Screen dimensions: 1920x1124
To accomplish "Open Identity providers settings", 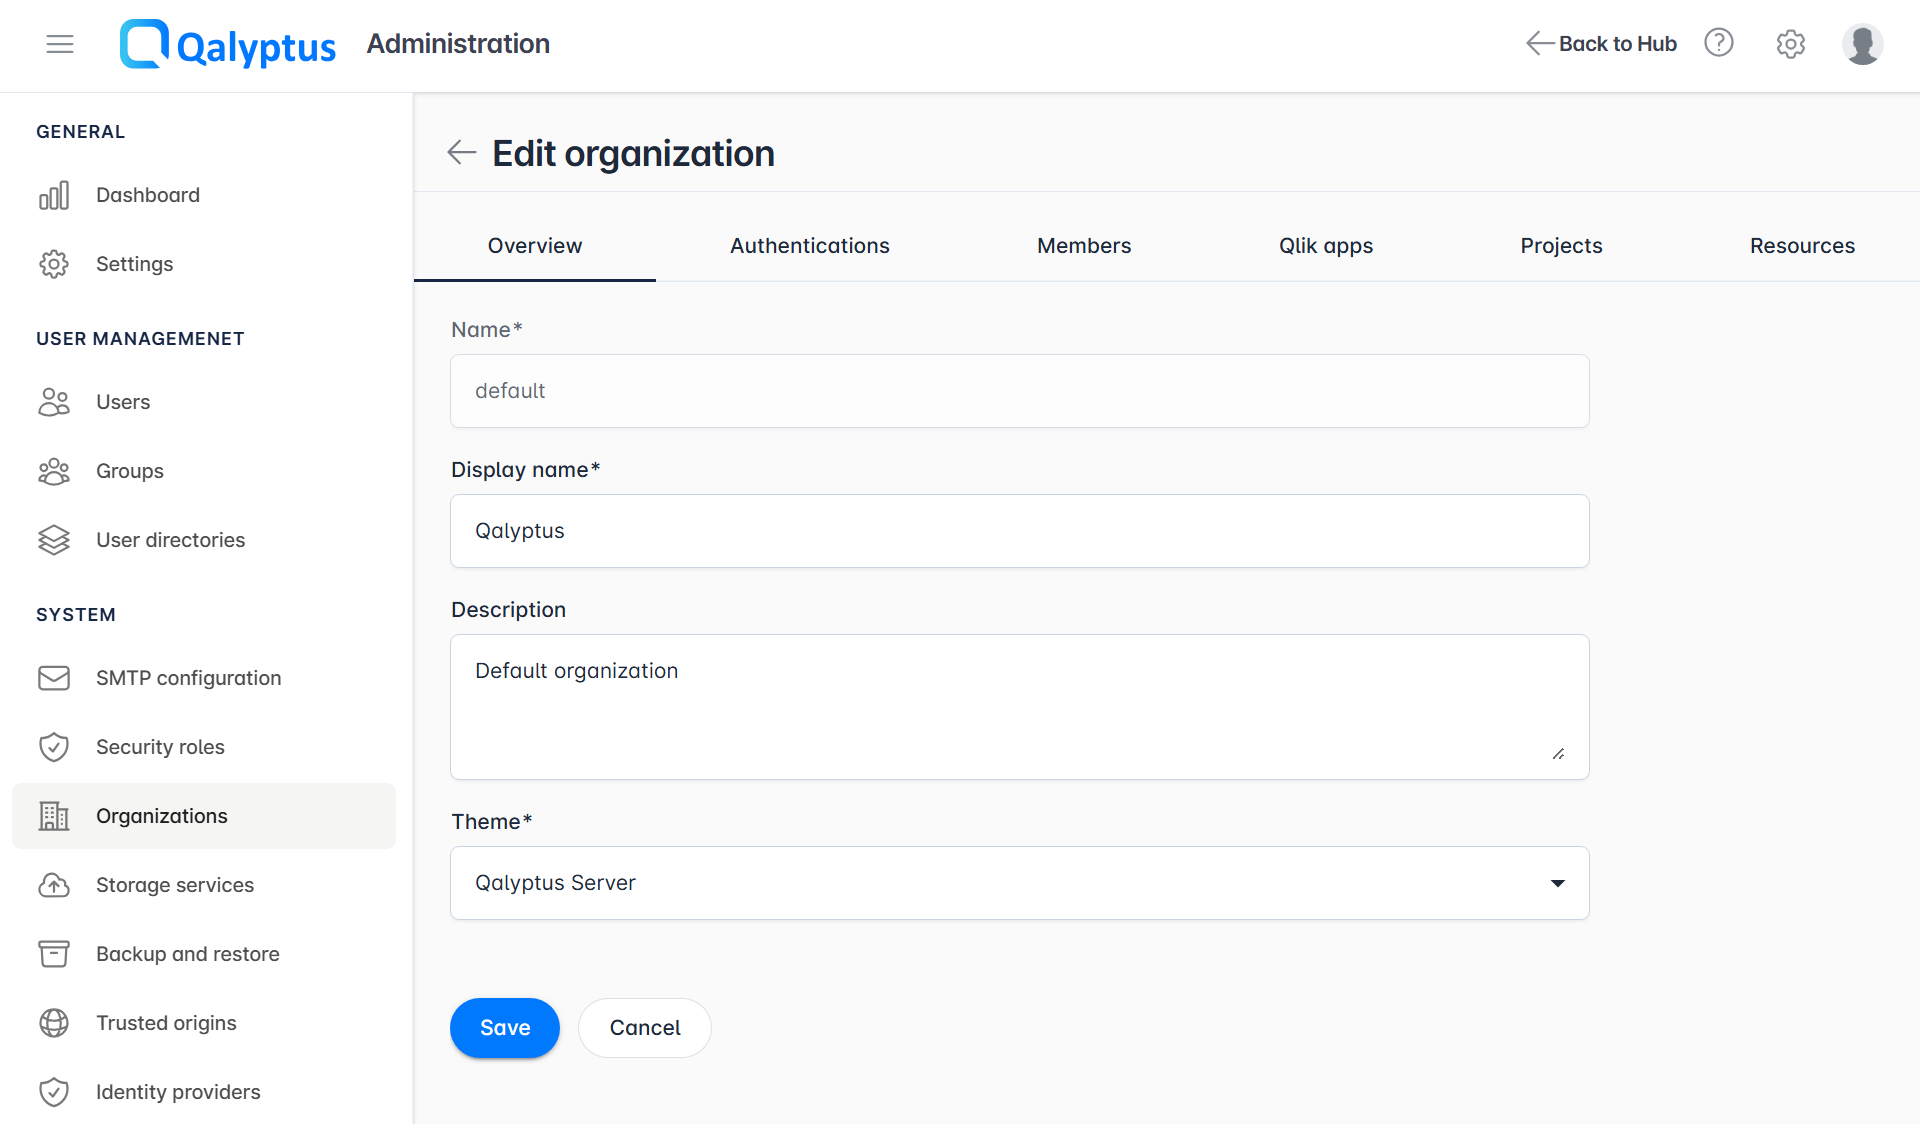I will click(178, 1092).
